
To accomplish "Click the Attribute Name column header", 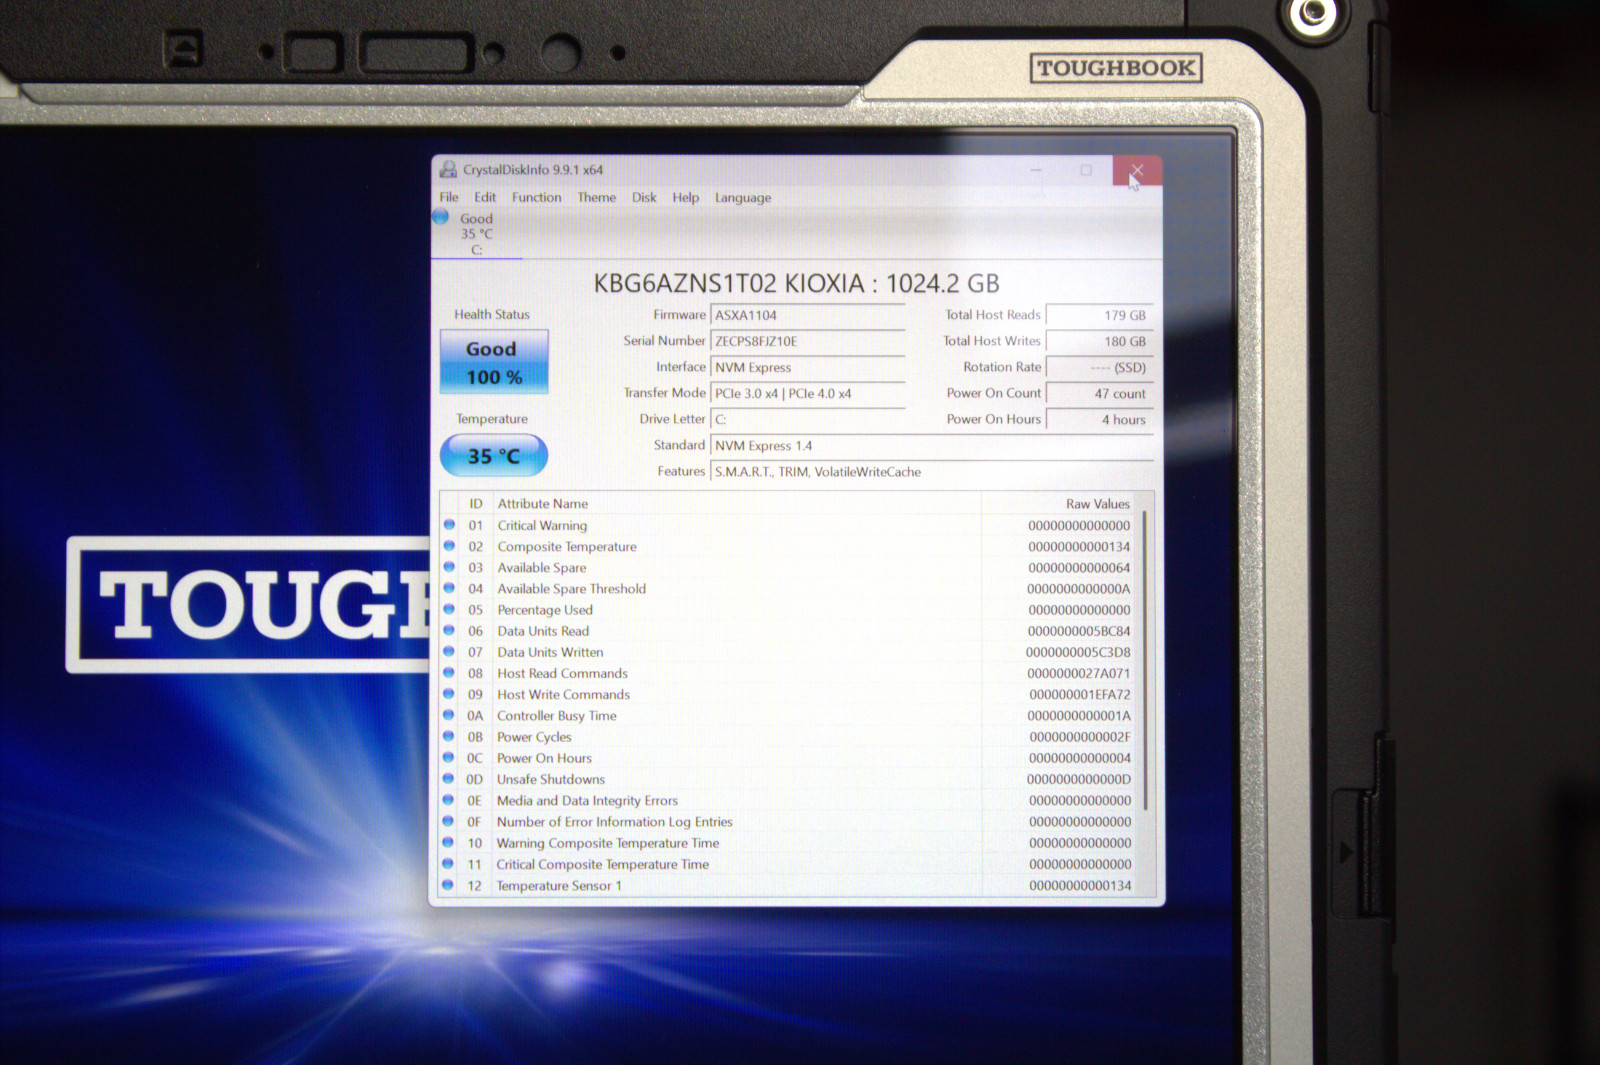I will point(543,504).
